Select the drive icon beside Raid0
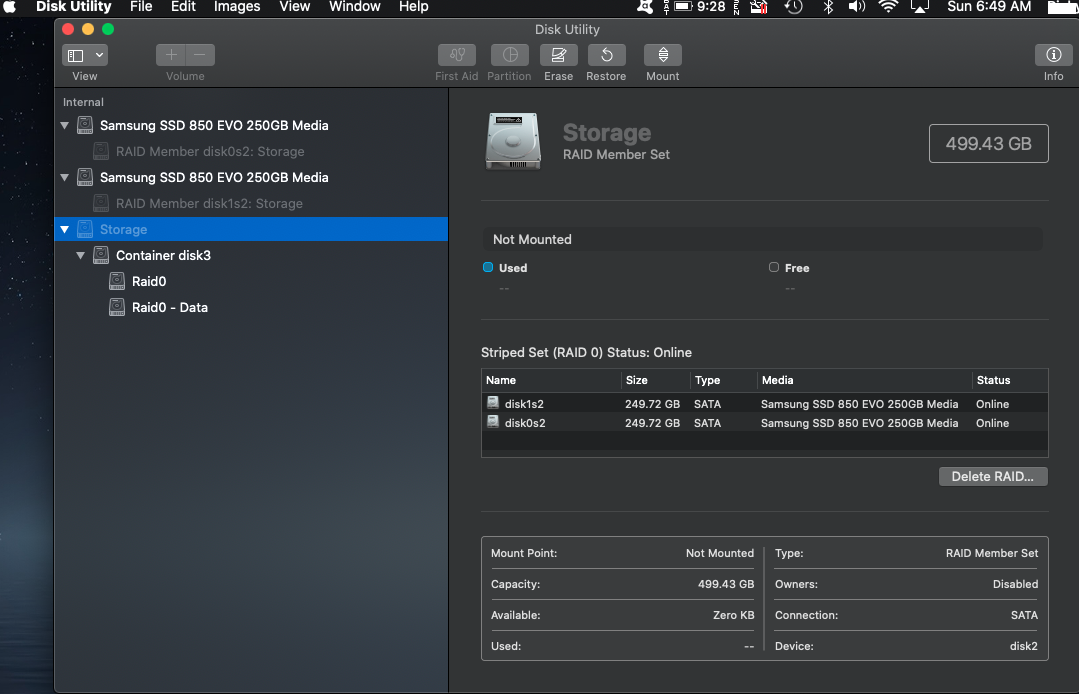Image resolution: width=1079 pixels, height=694 pixels. pos(117,281)
